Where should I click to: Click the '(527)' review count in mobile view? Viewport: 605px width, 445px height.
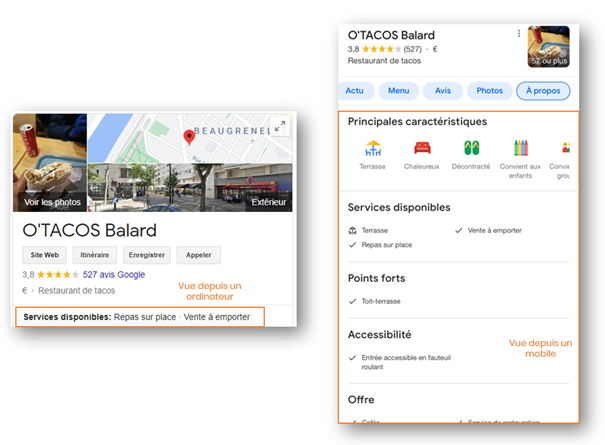pos(412,49)
